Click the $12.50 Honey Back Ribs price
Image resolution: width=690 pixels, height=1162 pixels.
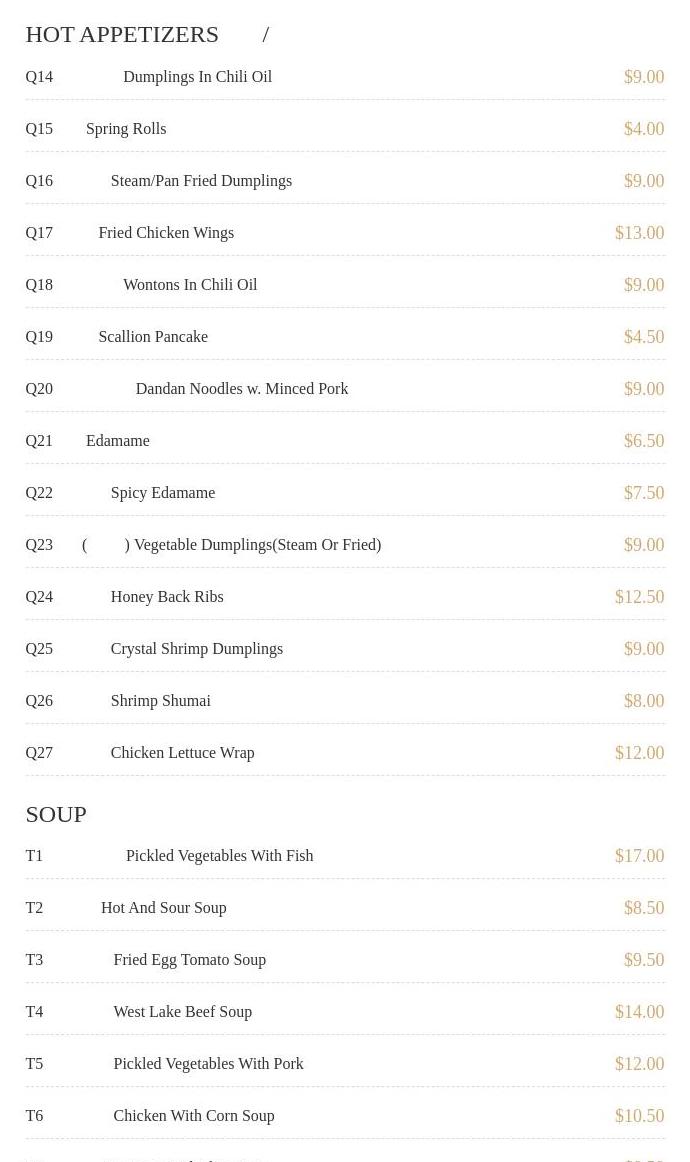pos(639,597)
